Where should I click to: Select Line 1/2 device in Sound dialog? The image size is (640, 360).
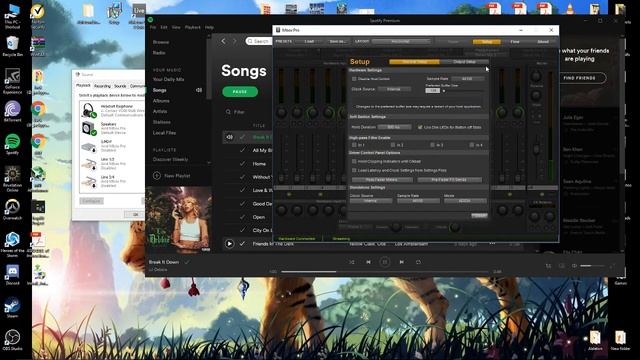click(112, 164)
